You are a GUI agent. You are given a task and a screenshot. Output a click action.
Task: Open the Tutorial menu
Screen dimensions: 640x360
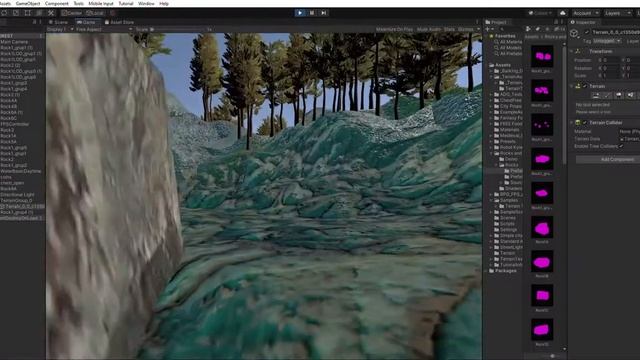click(126, 3)
